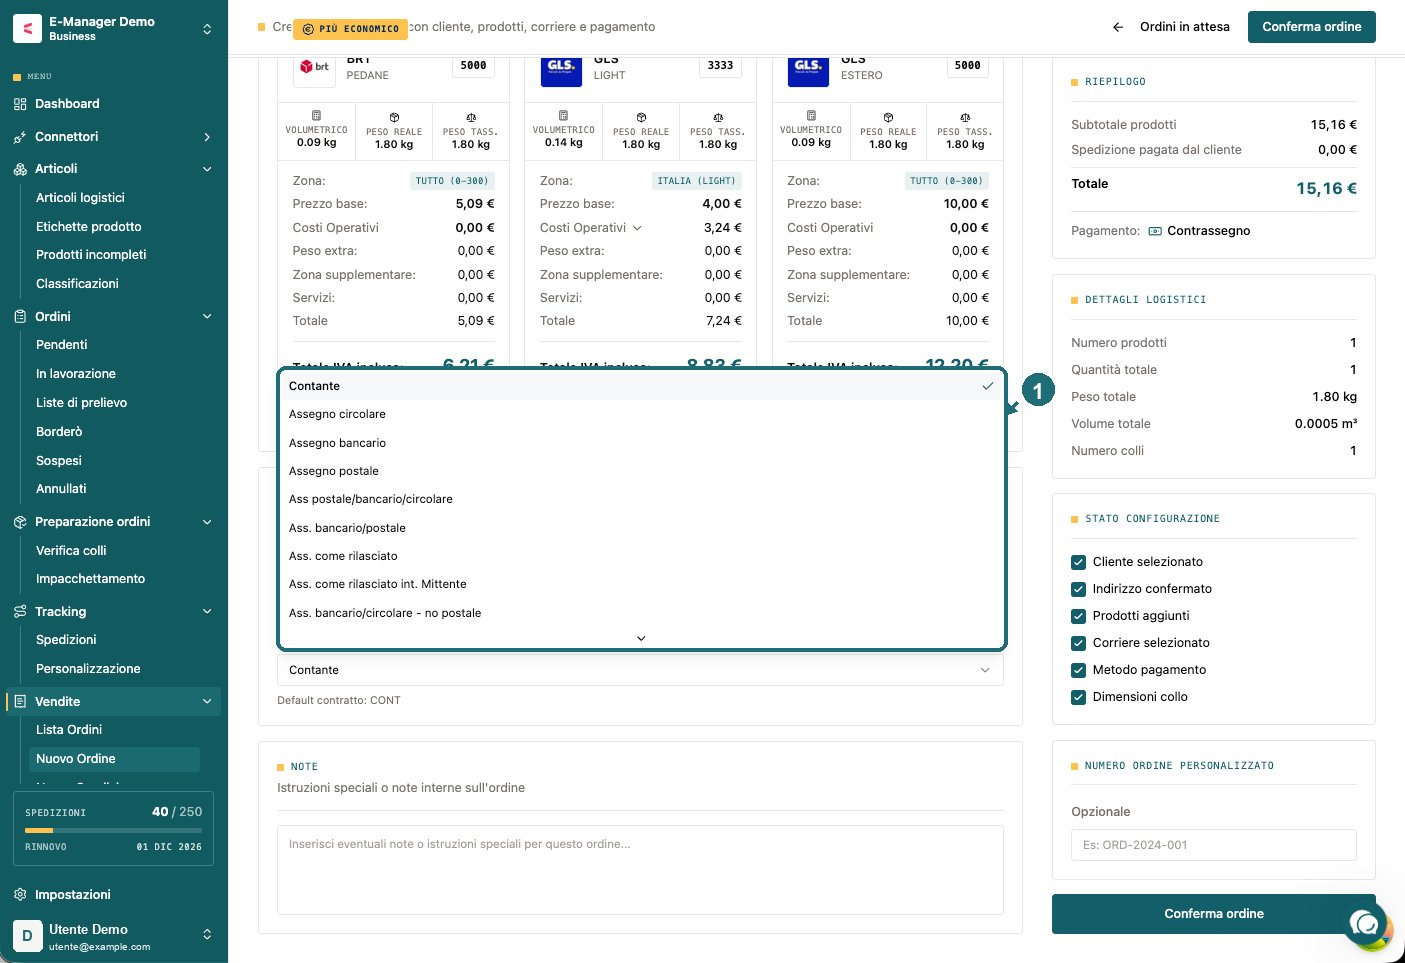Collapse the Tracking section chevron
This screenshot has height=963, width=1405.
pyautogui.click(x=207, y=612)
